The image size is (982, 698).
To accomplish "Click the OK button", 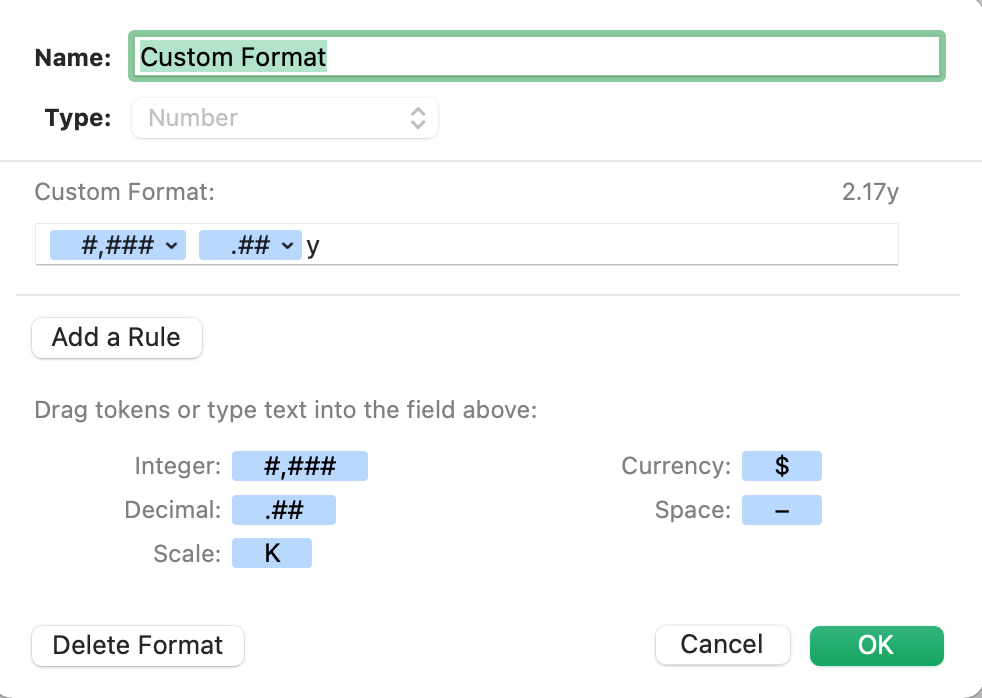I will [x=876, y=645].
